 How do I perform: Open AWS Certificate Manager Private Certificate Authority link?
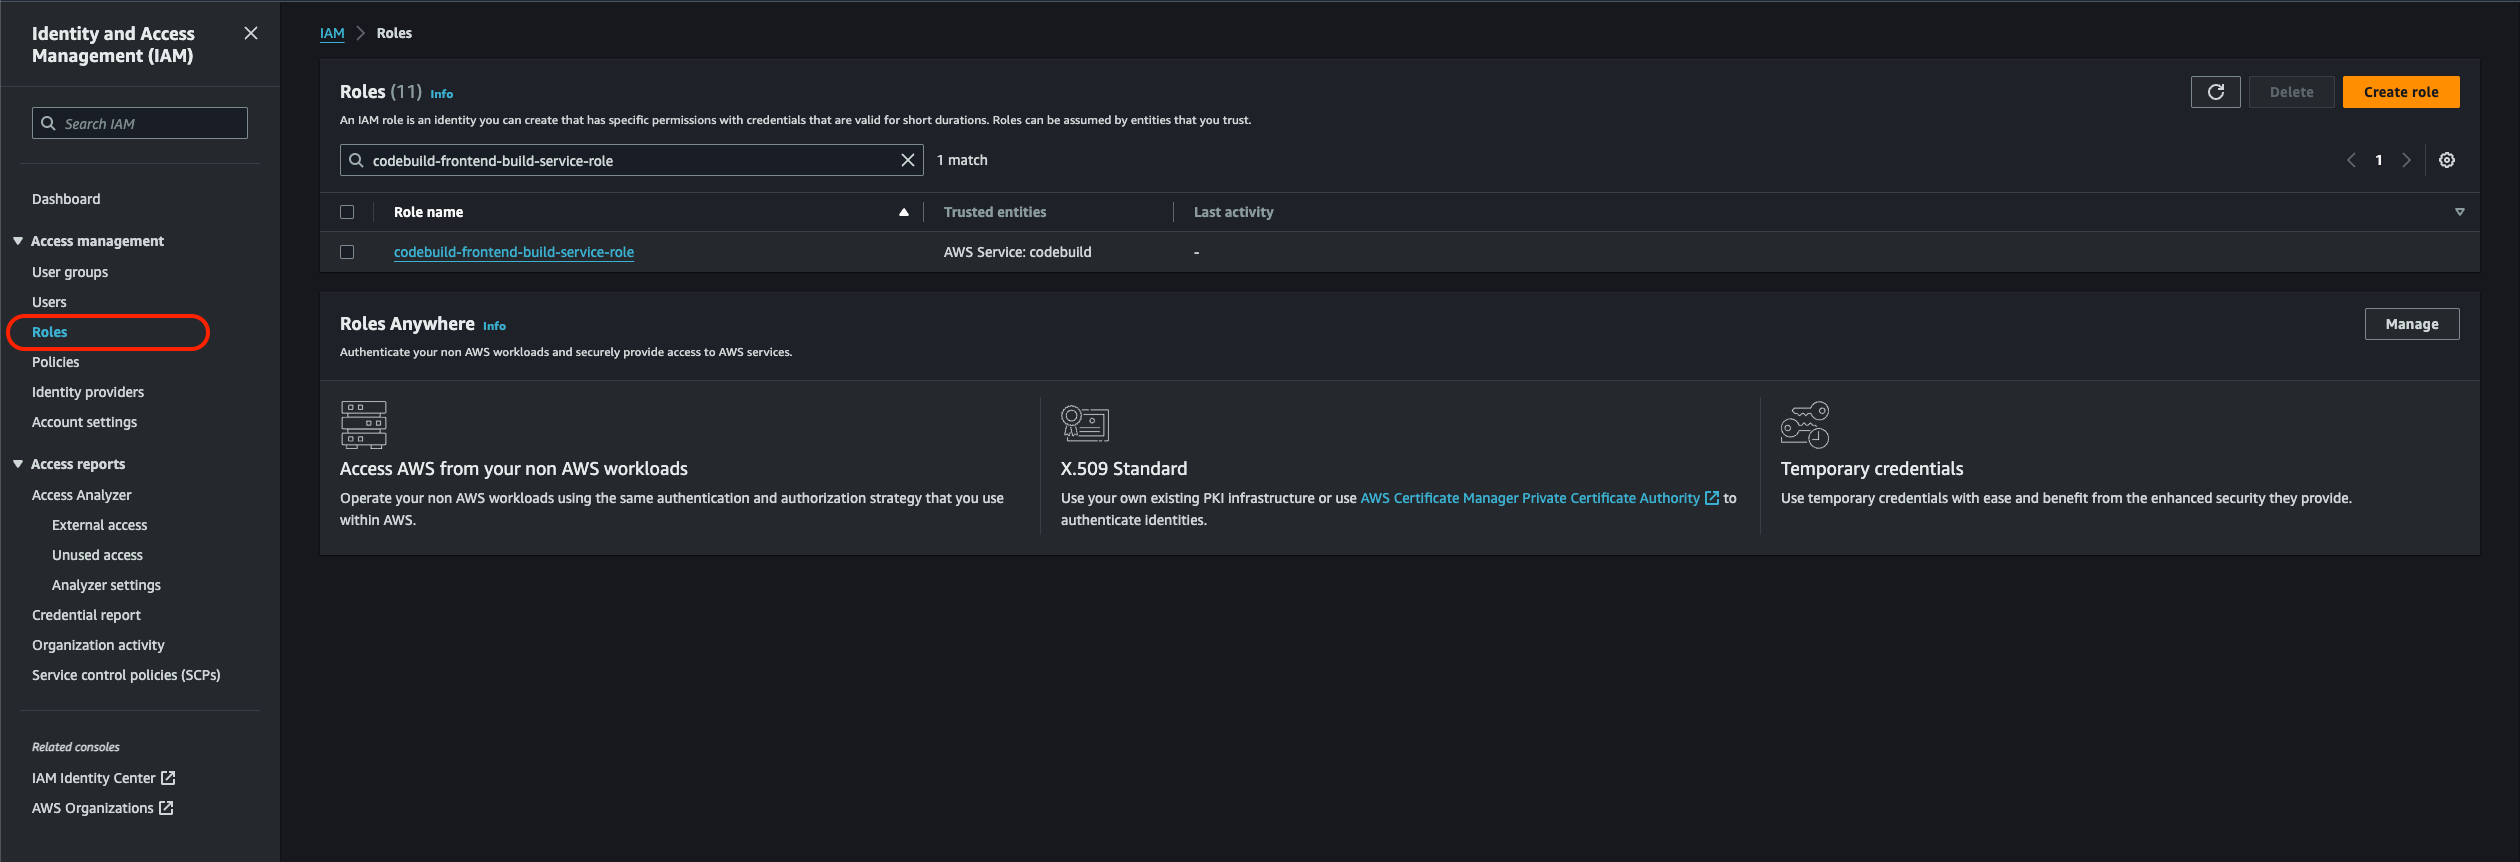(1530, 498)
